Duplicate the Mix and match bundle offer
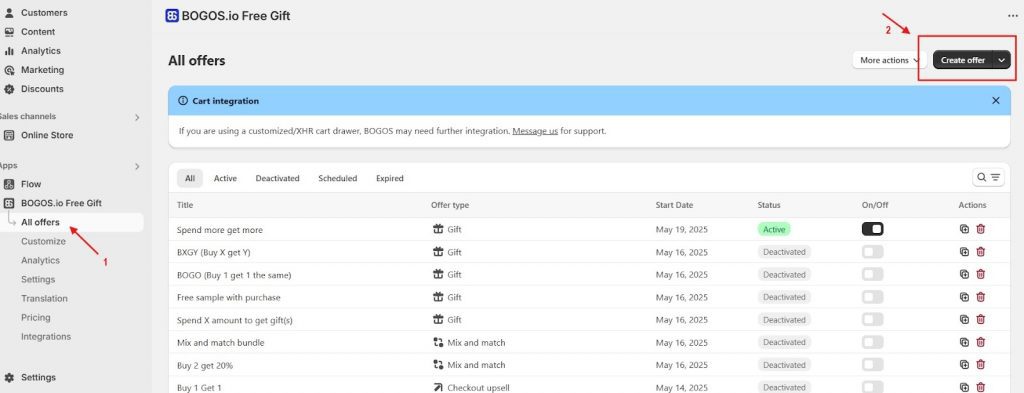The image size is (1024, 393). [964, 342]
